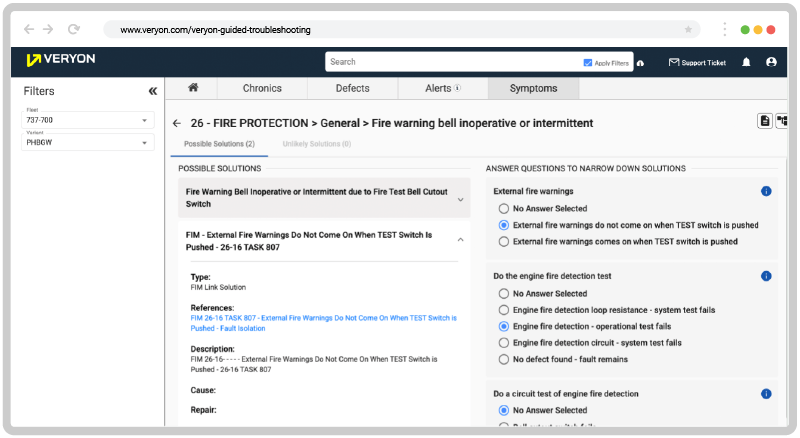Select 'Engine fire detection circuit - system test fails'
Image resolution: width=800 pixels, height=438 pixels.
point(504,342)
